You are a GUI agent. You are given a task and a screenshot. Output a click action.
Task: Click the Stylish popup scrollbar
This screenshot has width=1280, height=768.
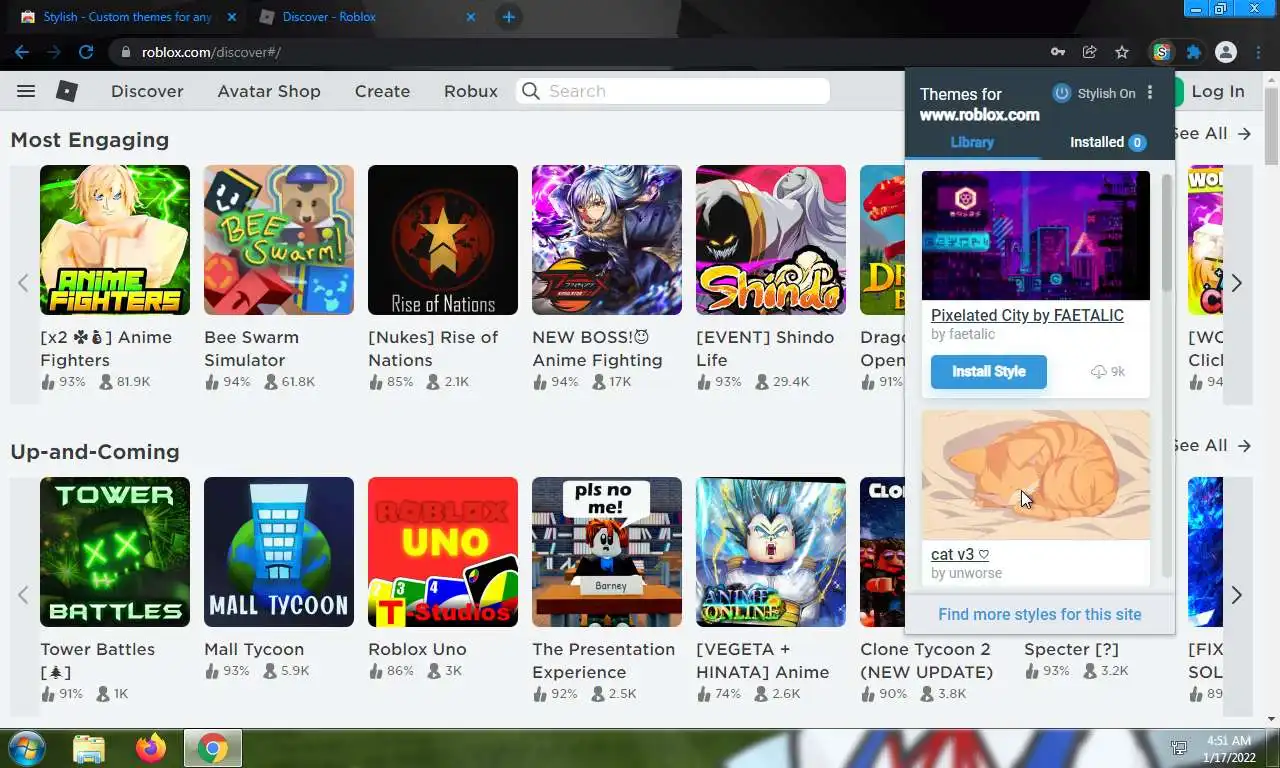pos(1166,235)
